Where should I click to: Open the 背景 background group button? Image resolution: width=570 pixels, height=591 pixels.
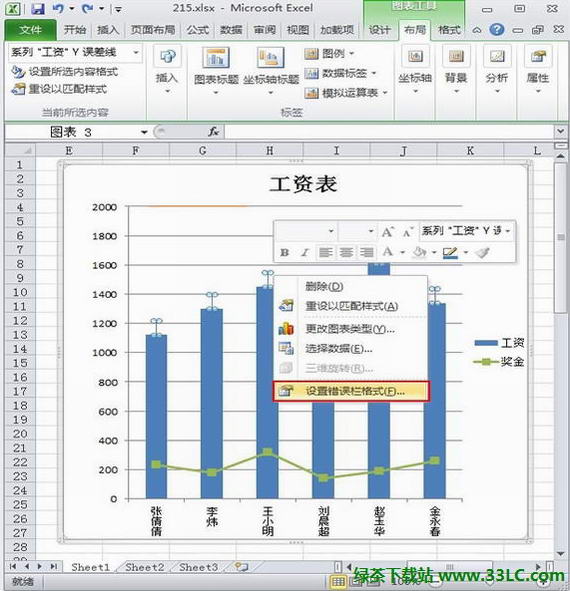click(x=456, y=69)
